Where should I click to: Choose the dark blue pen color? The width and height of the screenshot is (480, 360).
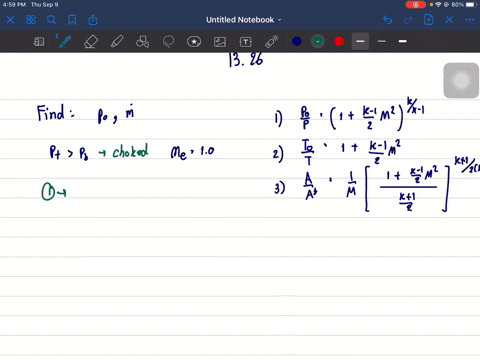pos(297,41)
